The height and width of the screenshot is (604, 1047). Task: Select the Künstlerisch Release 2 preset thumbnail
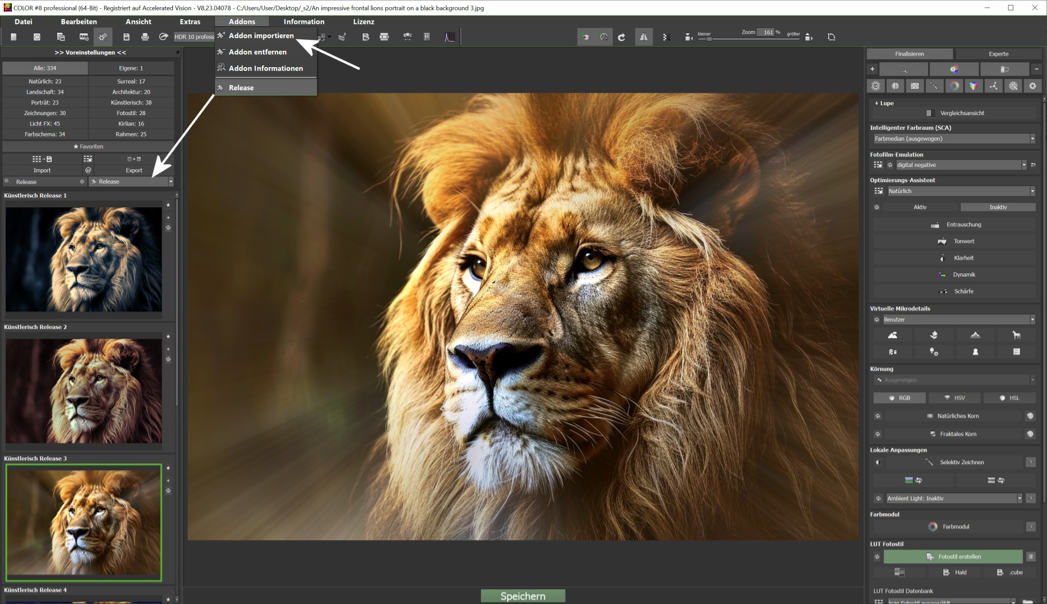coord(83,391)
